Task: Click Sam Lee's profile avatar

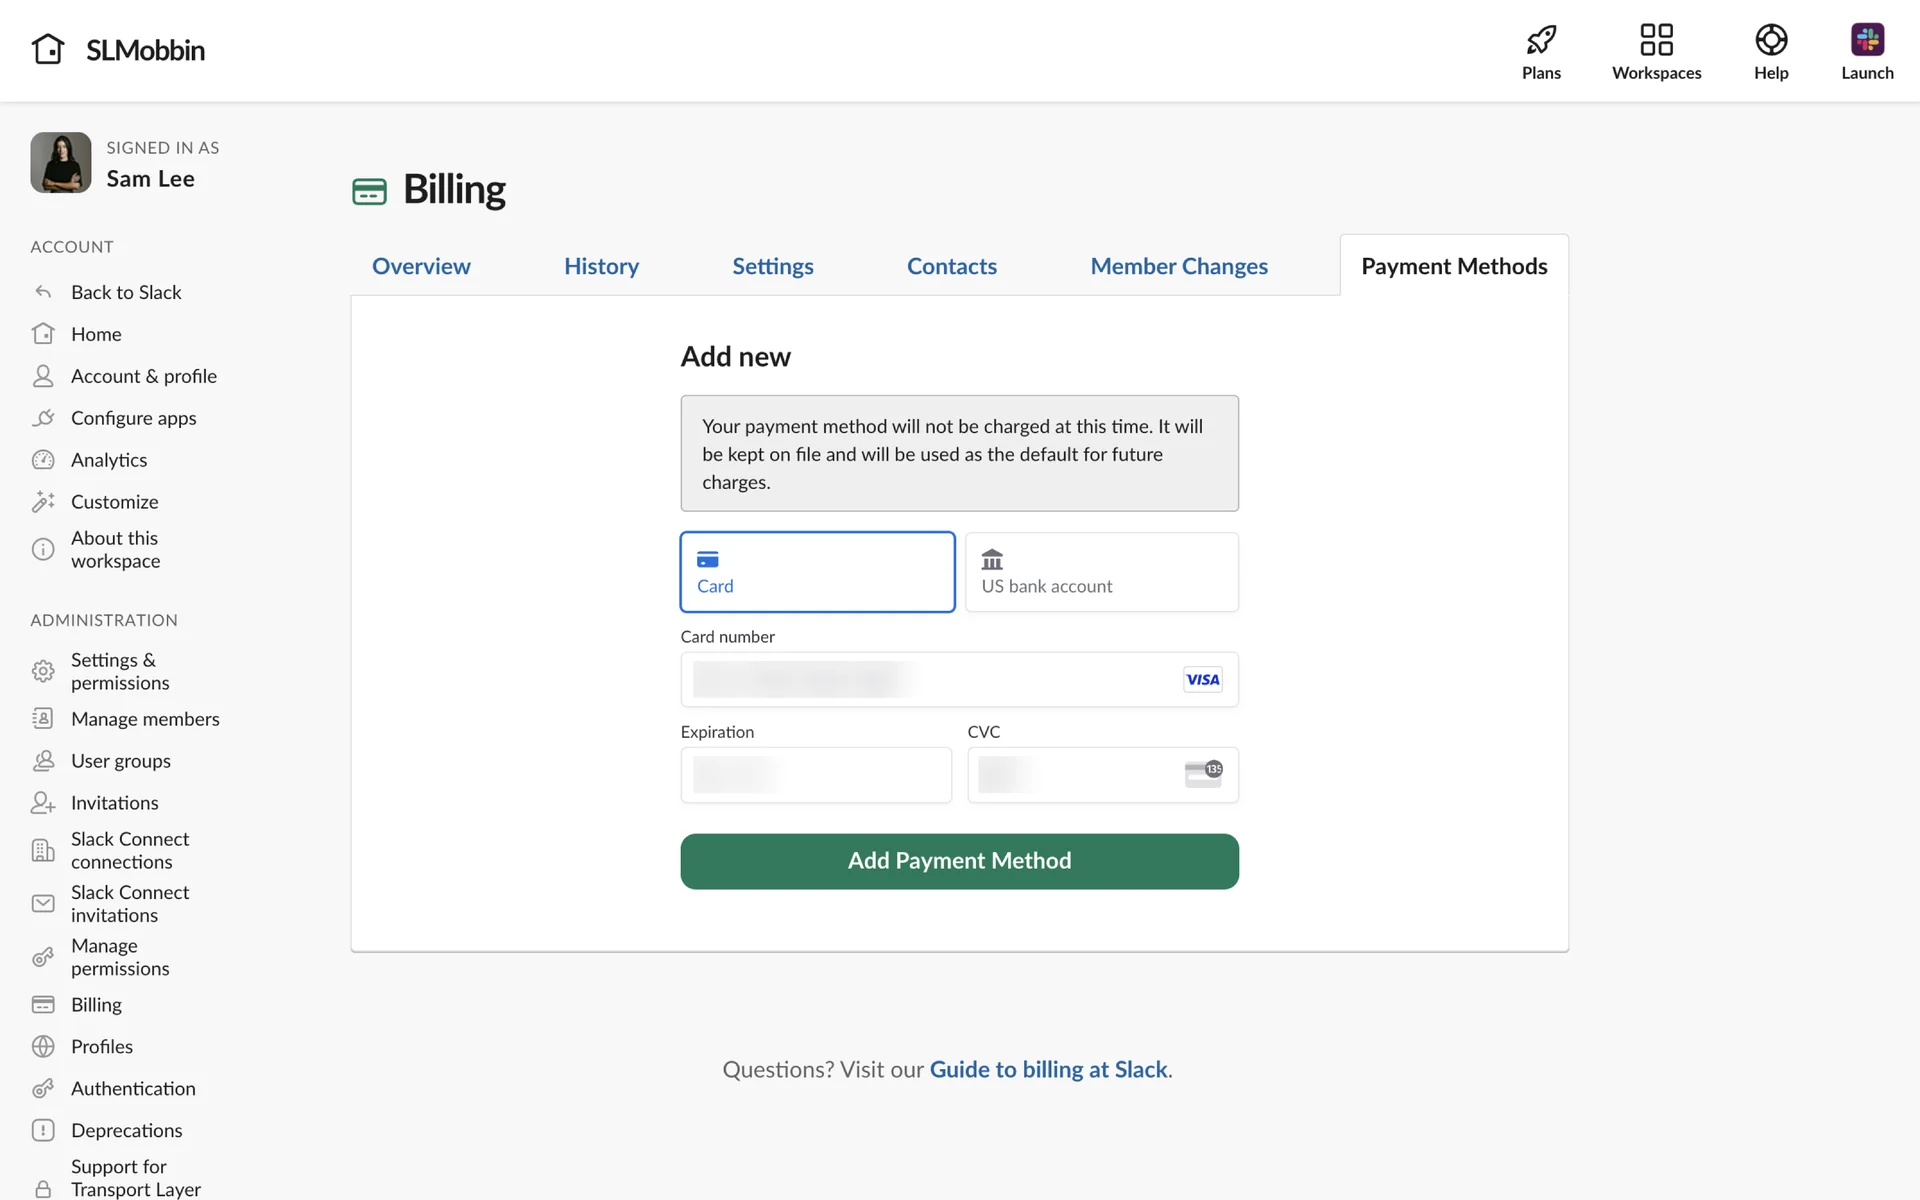Action: pyautogui.click(x=61, y=163)
